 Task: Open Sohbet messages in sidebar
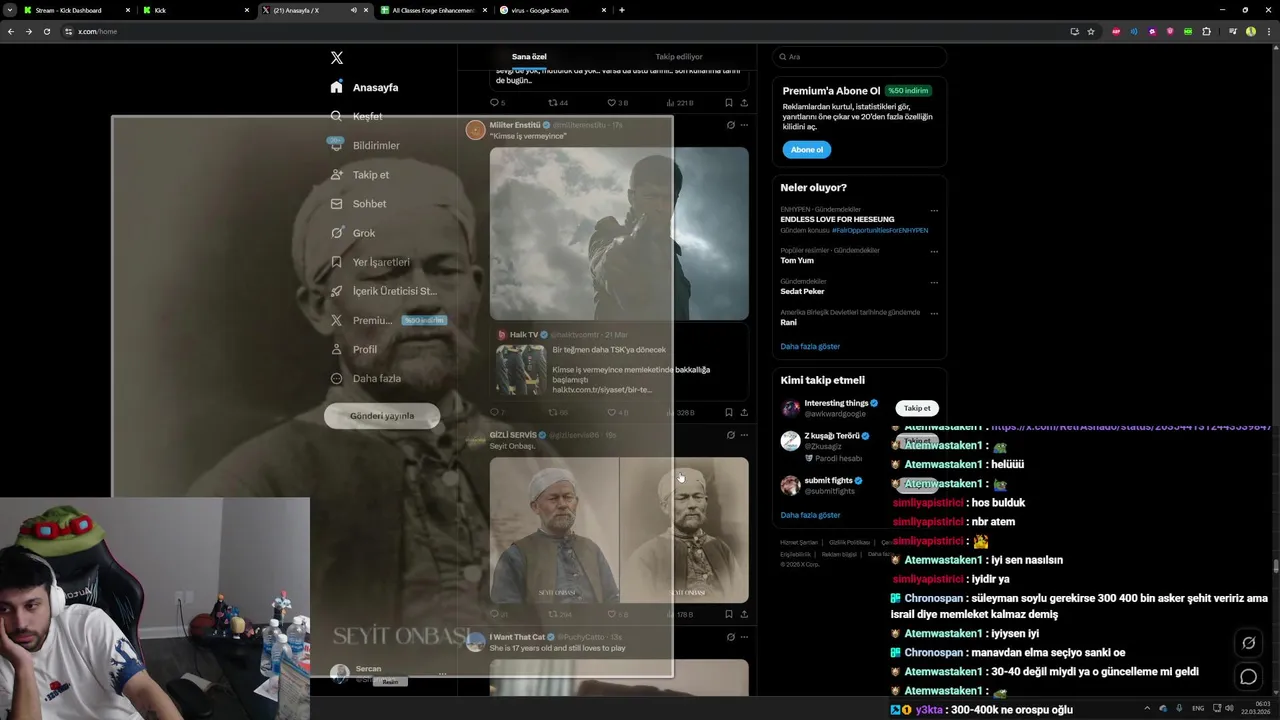358,204
